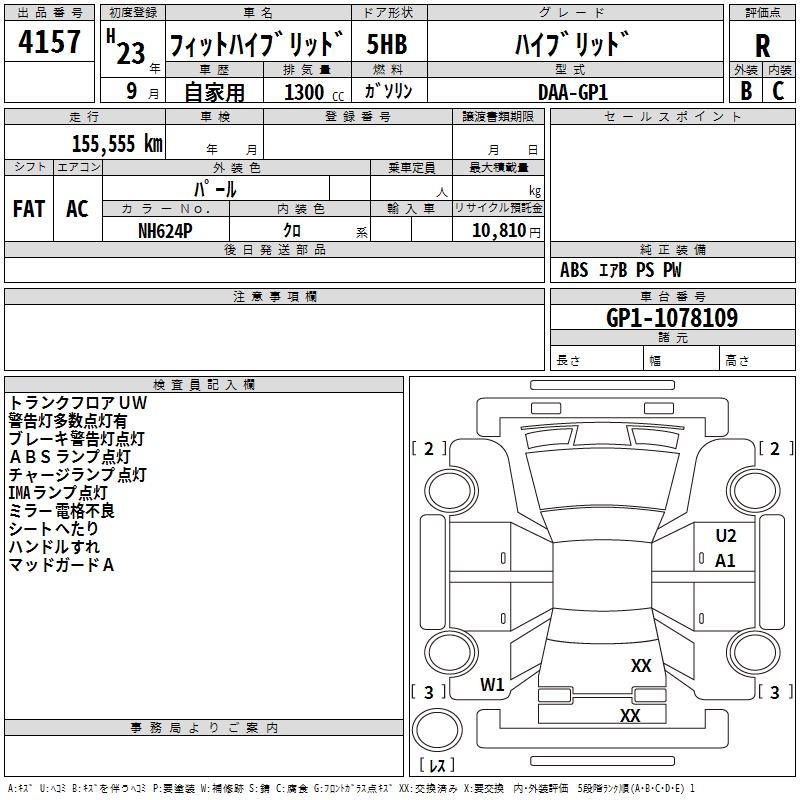The image size is (800, 800).
Task: Click the W1 repair mark on the diagram
Action: (492, 685)
